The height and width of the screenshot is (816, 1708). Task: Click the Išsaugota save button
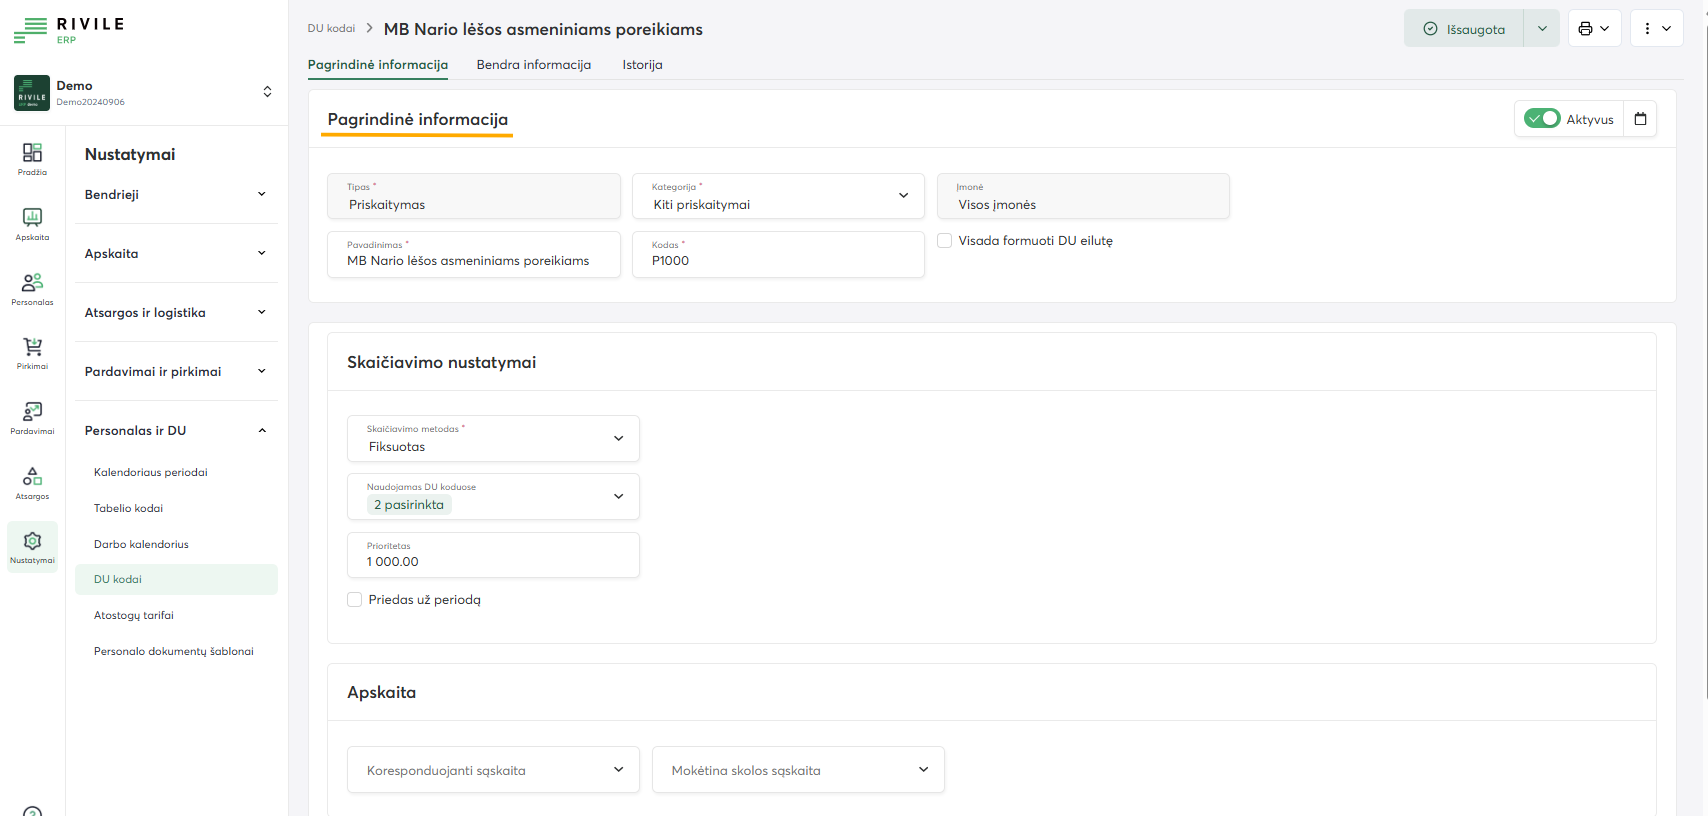(1464, 29)
